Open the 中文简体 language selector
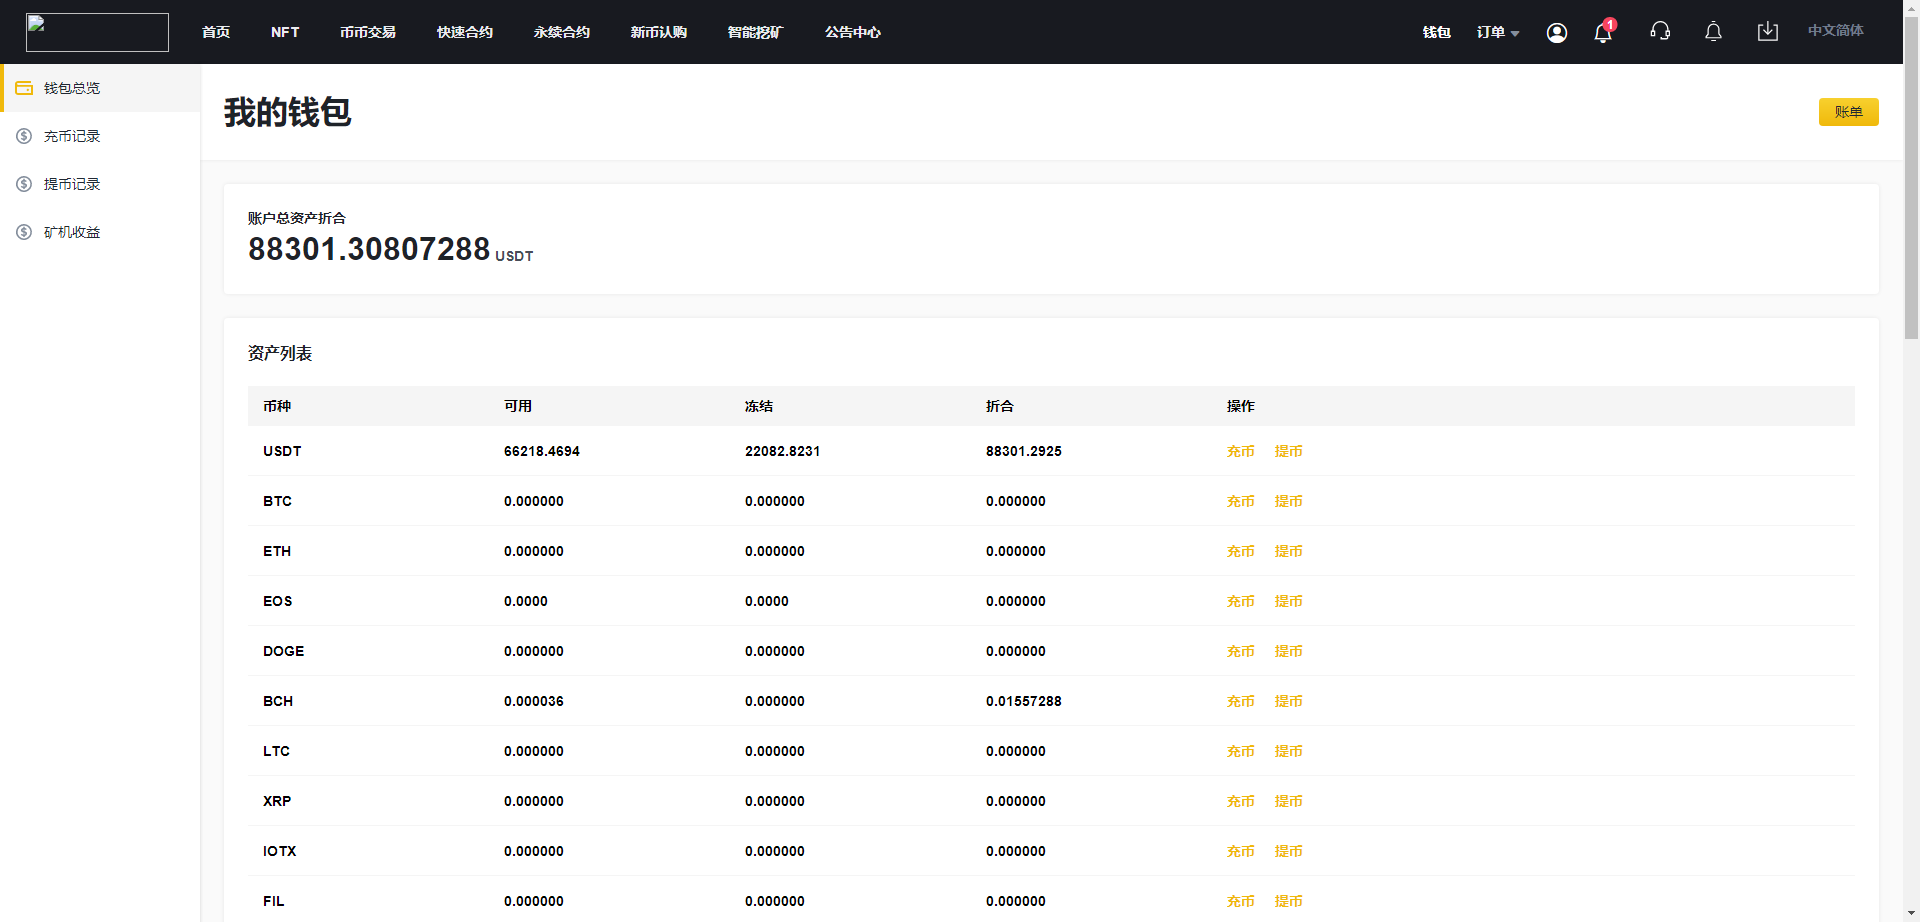Image resolution: width=1920 pixels, height=922 pixels. 1835,31
